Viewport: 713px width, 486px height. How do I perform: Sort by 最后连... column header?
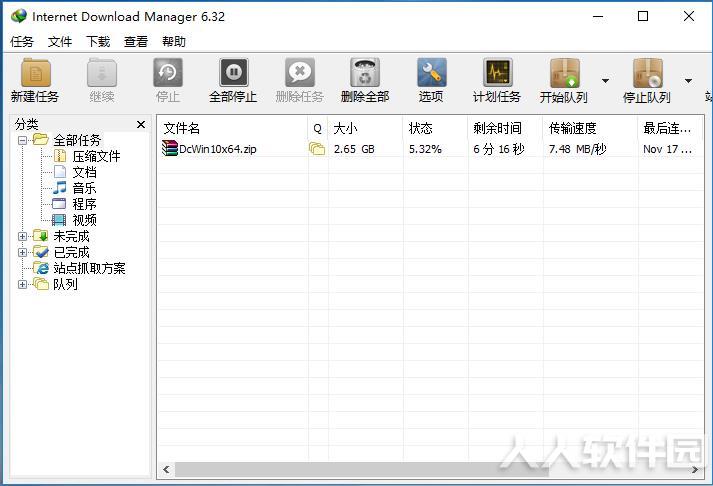point(670,128)
